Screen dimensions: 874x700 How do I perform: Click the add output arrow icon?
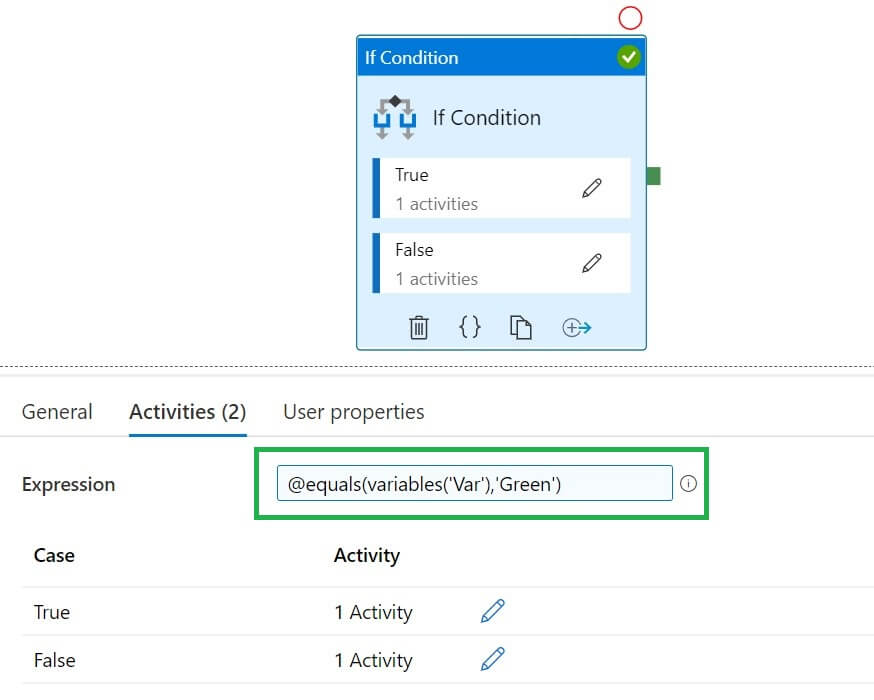pos(577,327)
